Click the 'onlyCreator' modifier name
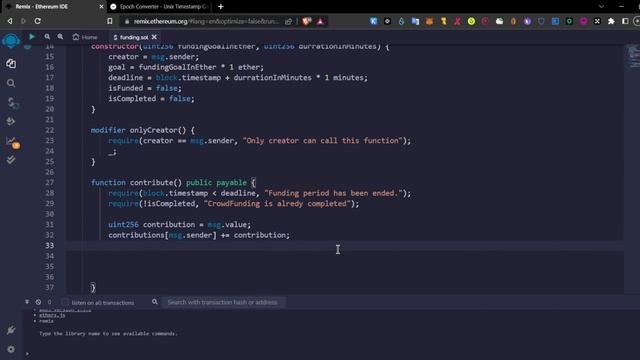 tap(153, 130)
